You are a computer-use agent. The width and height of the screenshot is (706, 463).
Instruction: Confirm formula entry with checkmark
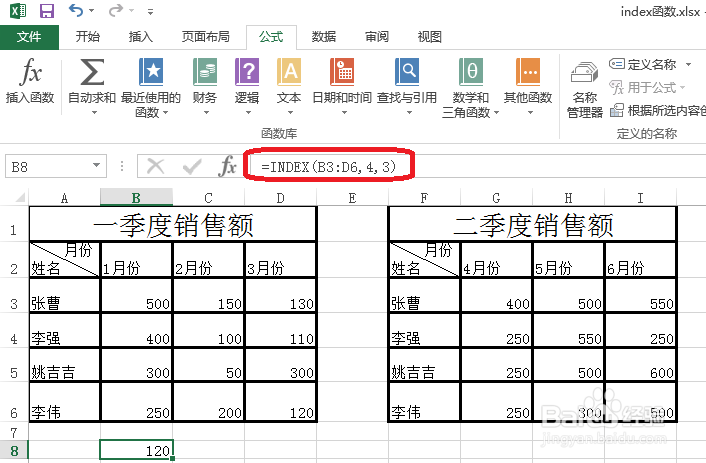pos(192,167)
